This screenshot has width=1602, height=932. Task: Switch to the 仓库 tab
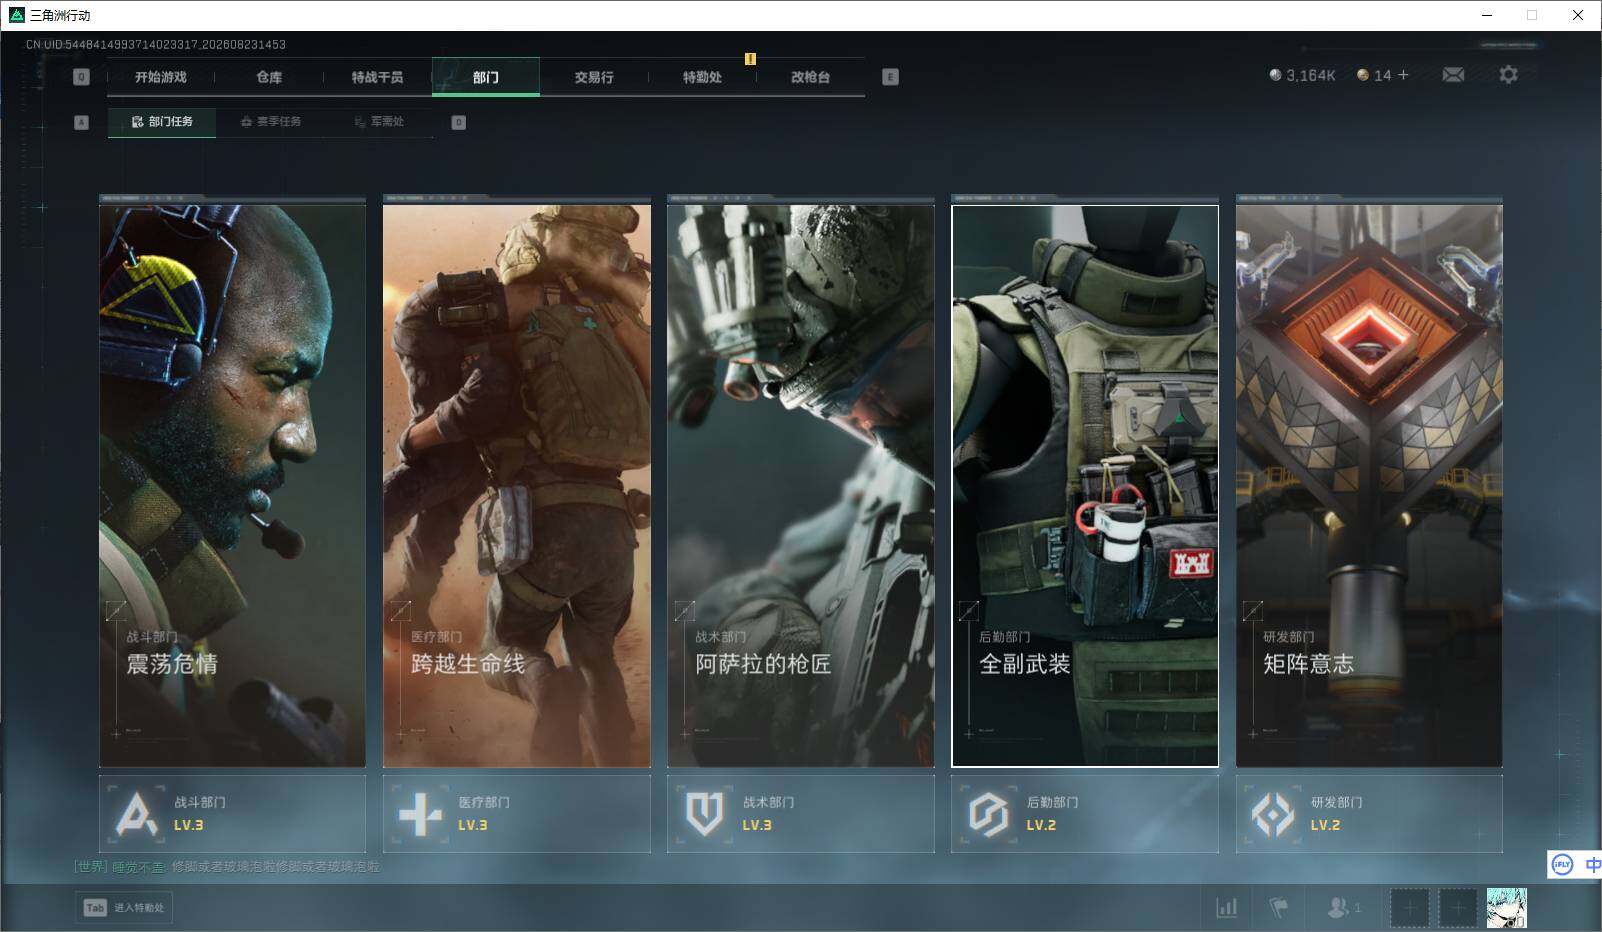[x=269, y=77]
